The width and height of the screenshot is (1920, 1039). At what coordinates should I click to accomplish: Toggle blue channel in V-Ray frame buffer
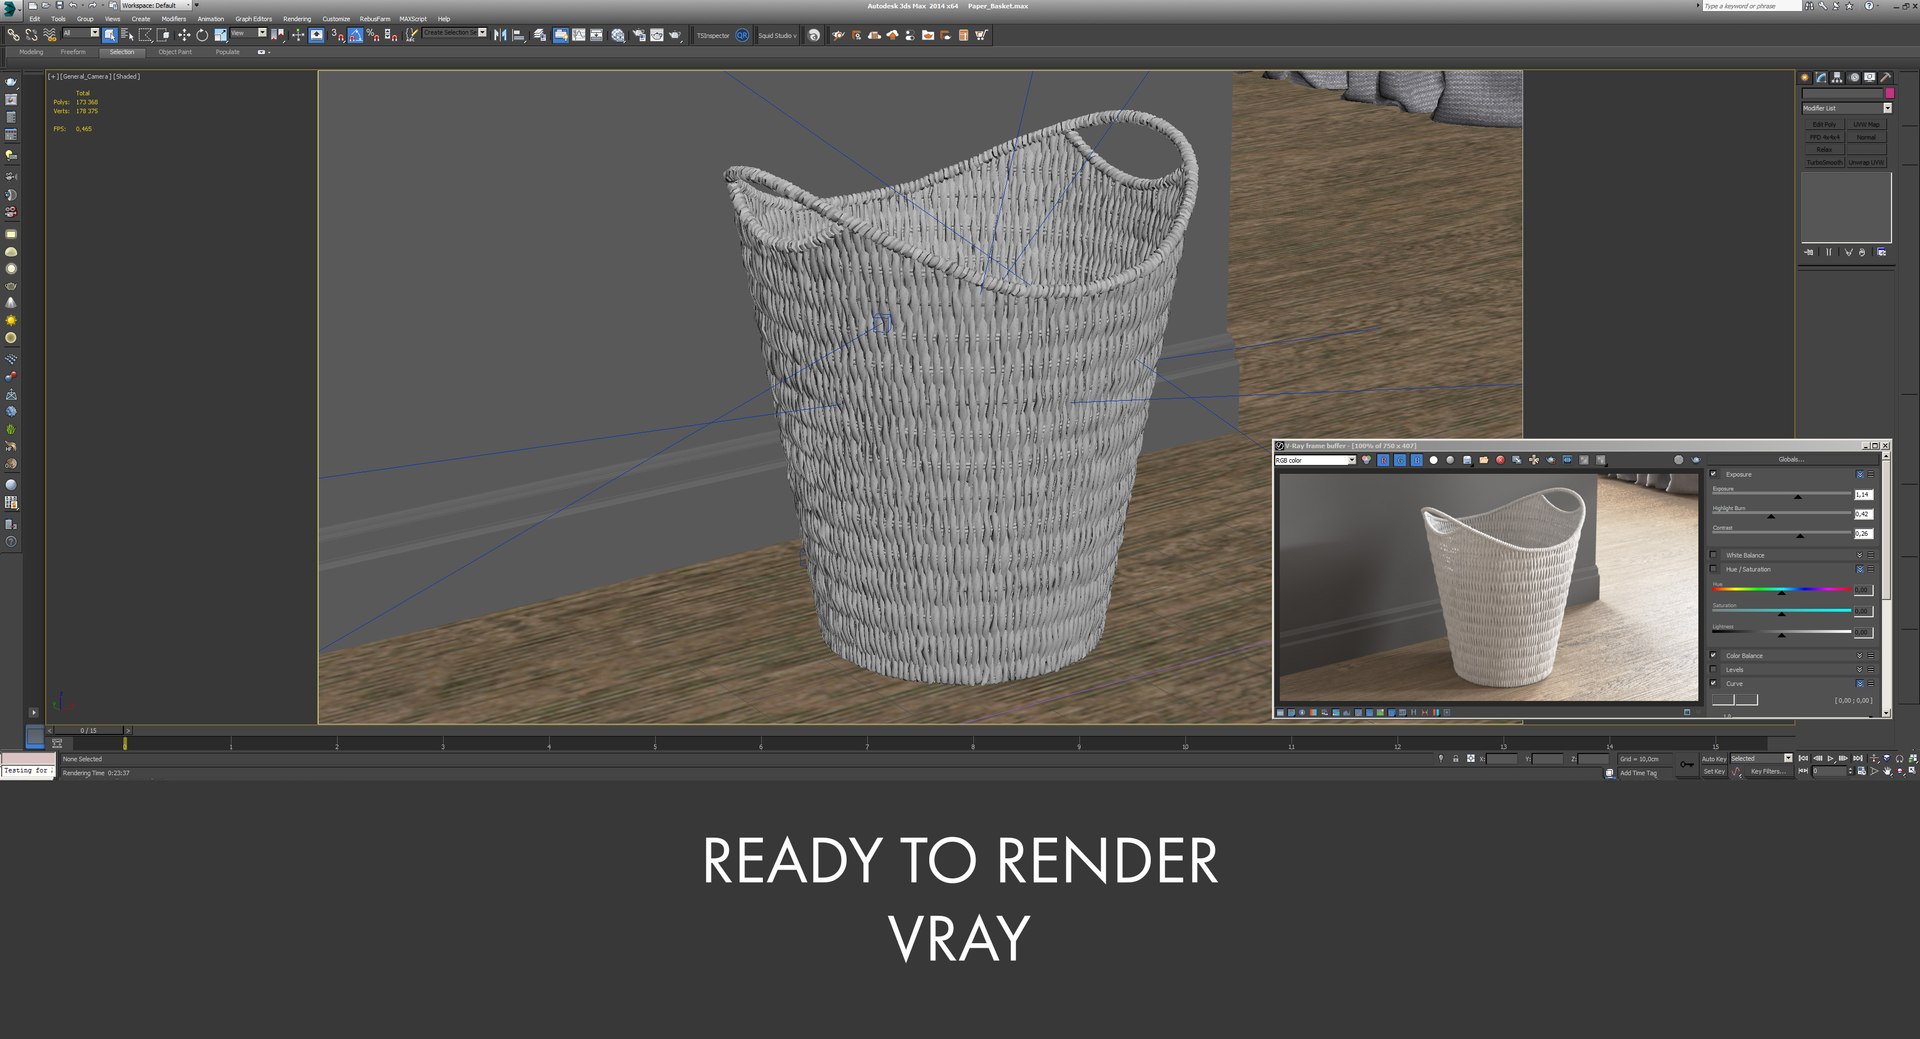(1417, 460)
